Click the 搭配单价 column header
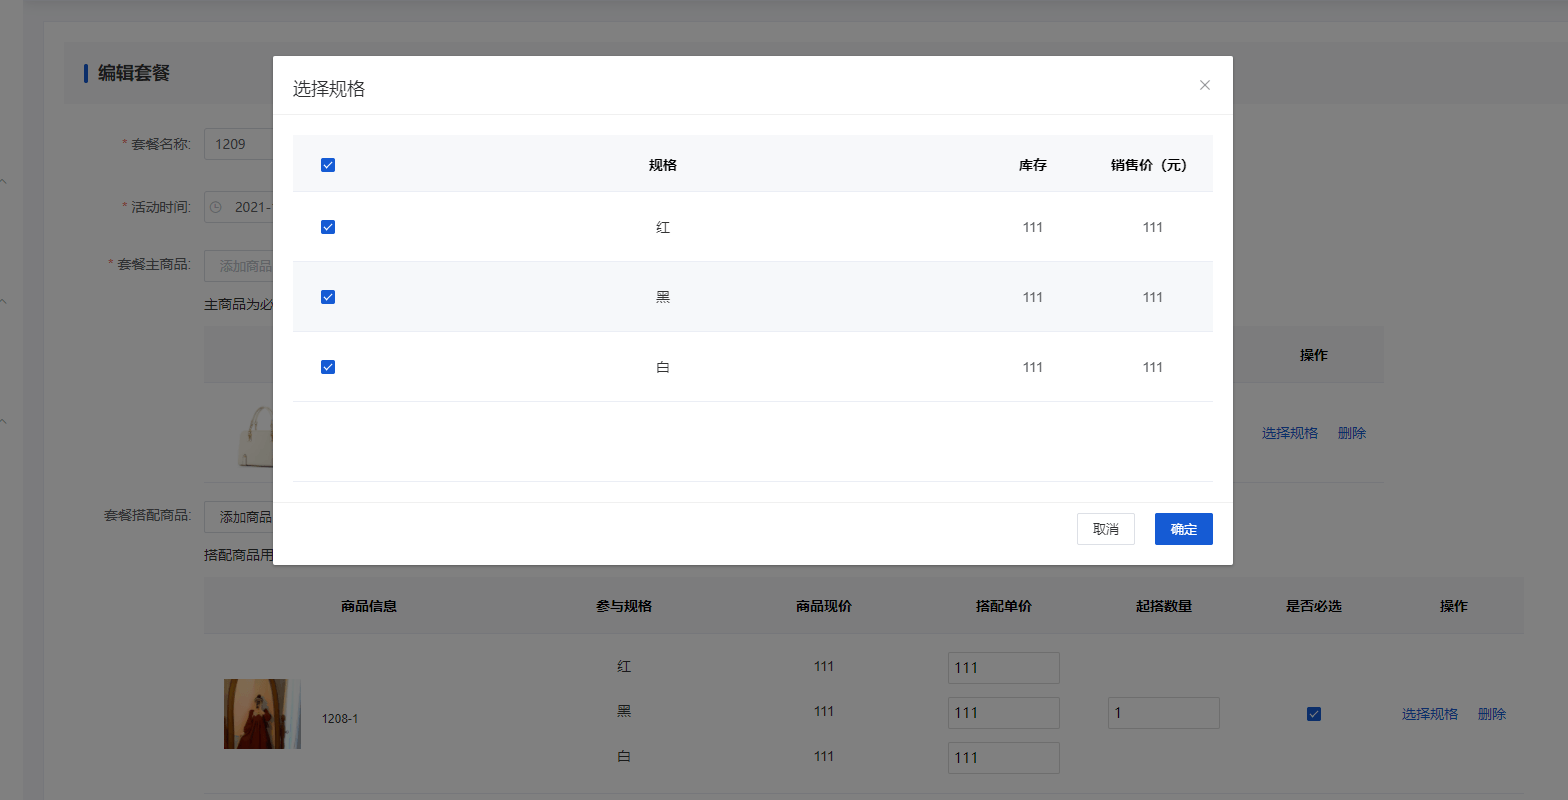This screenshot has height=800, width=1568. tap(1004, 606)
